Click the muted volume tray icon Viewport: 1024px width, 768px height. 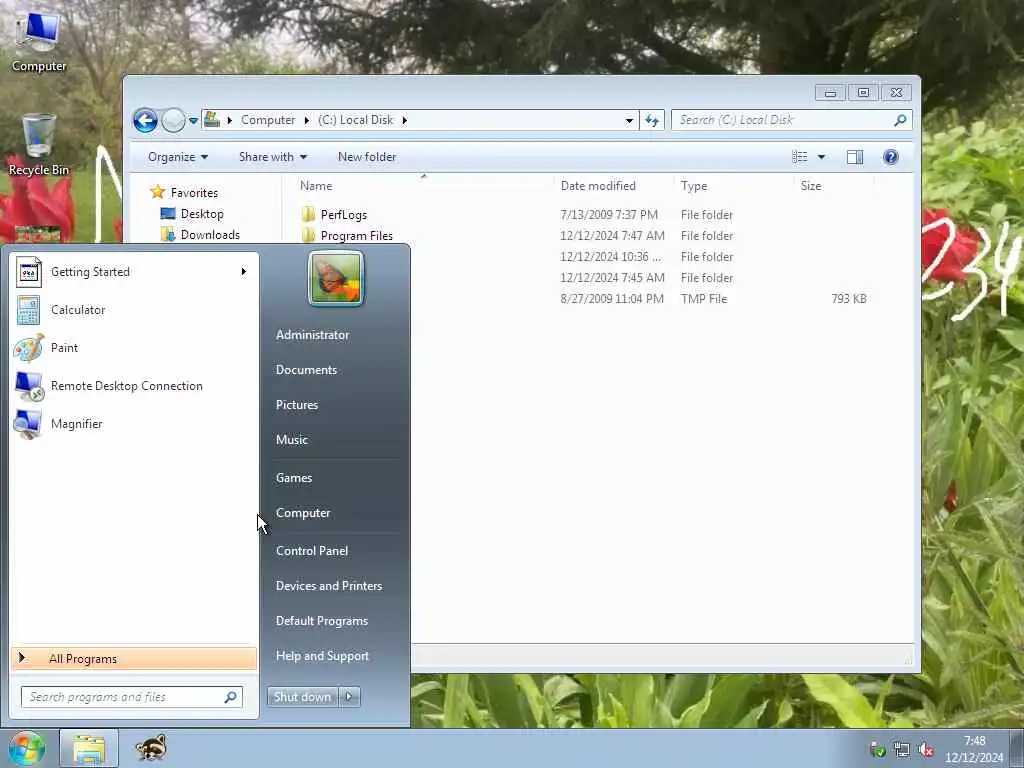926,750
